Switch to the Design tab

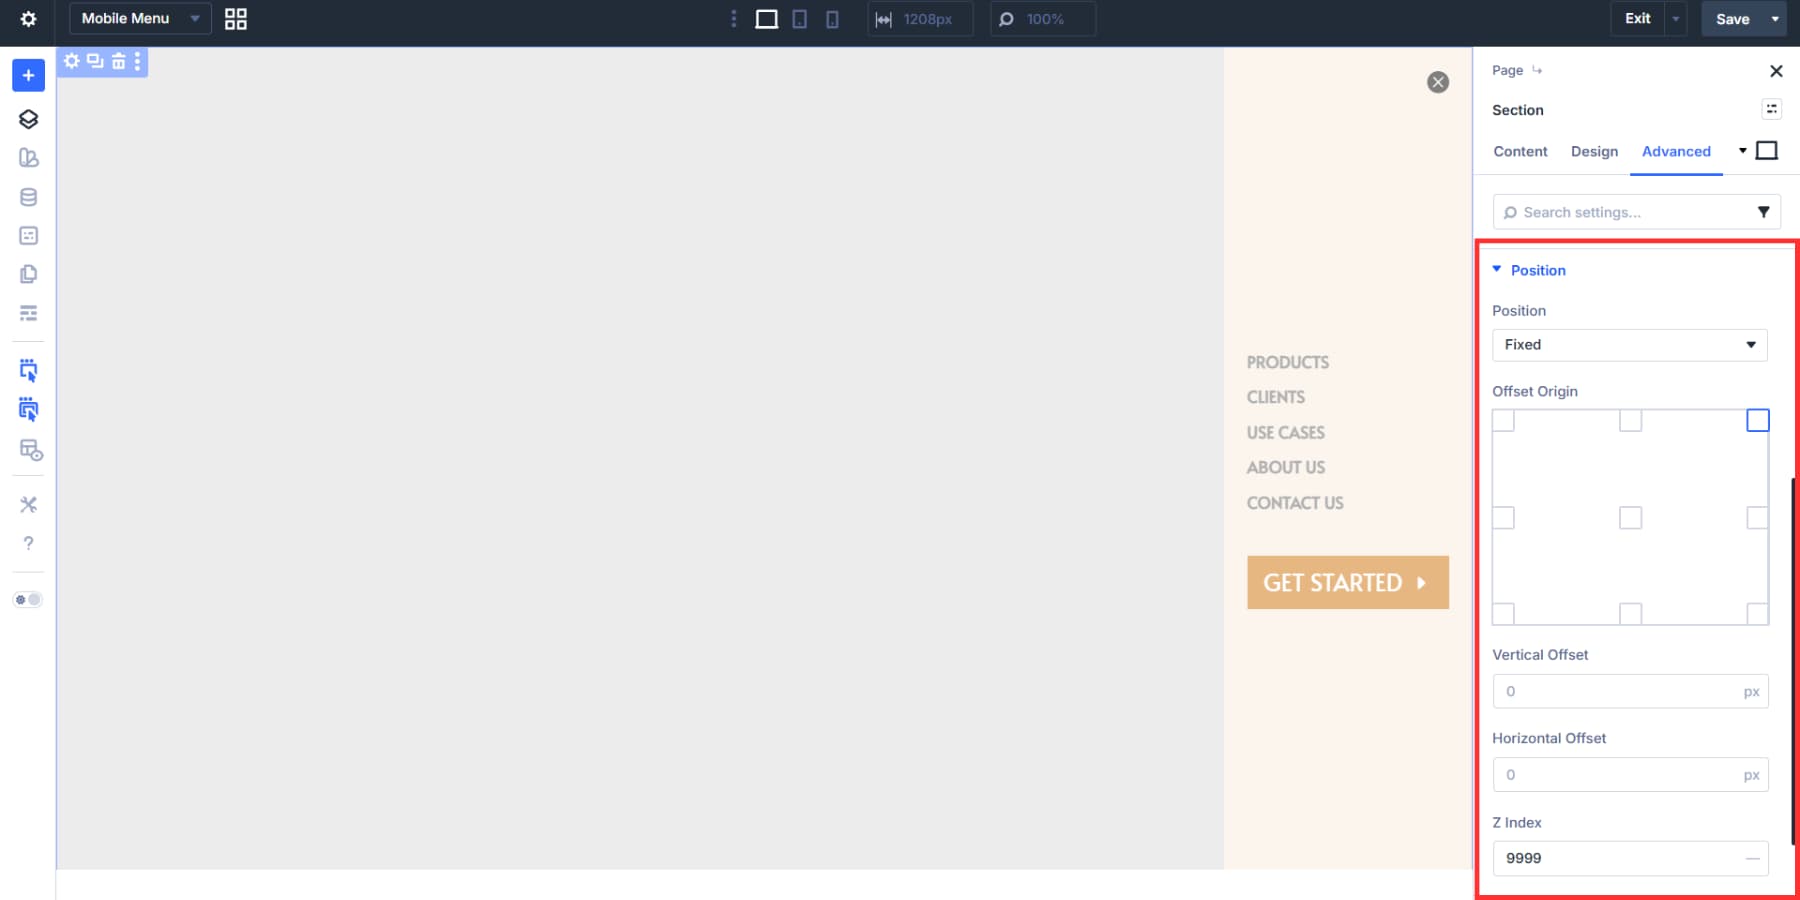pos(1594,151)
